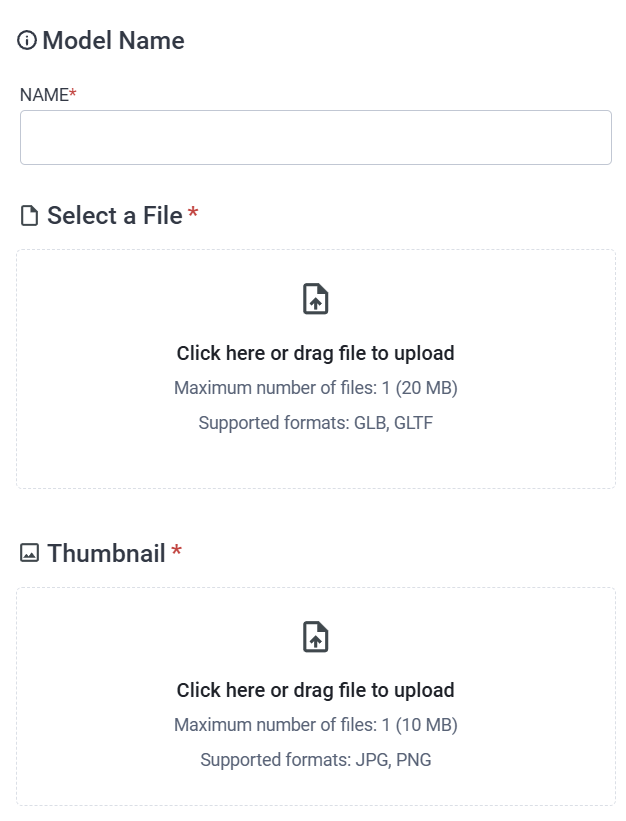Click the picture icon beside Thumbnail heading
This screenshot has height=821, width=626.
29,553
